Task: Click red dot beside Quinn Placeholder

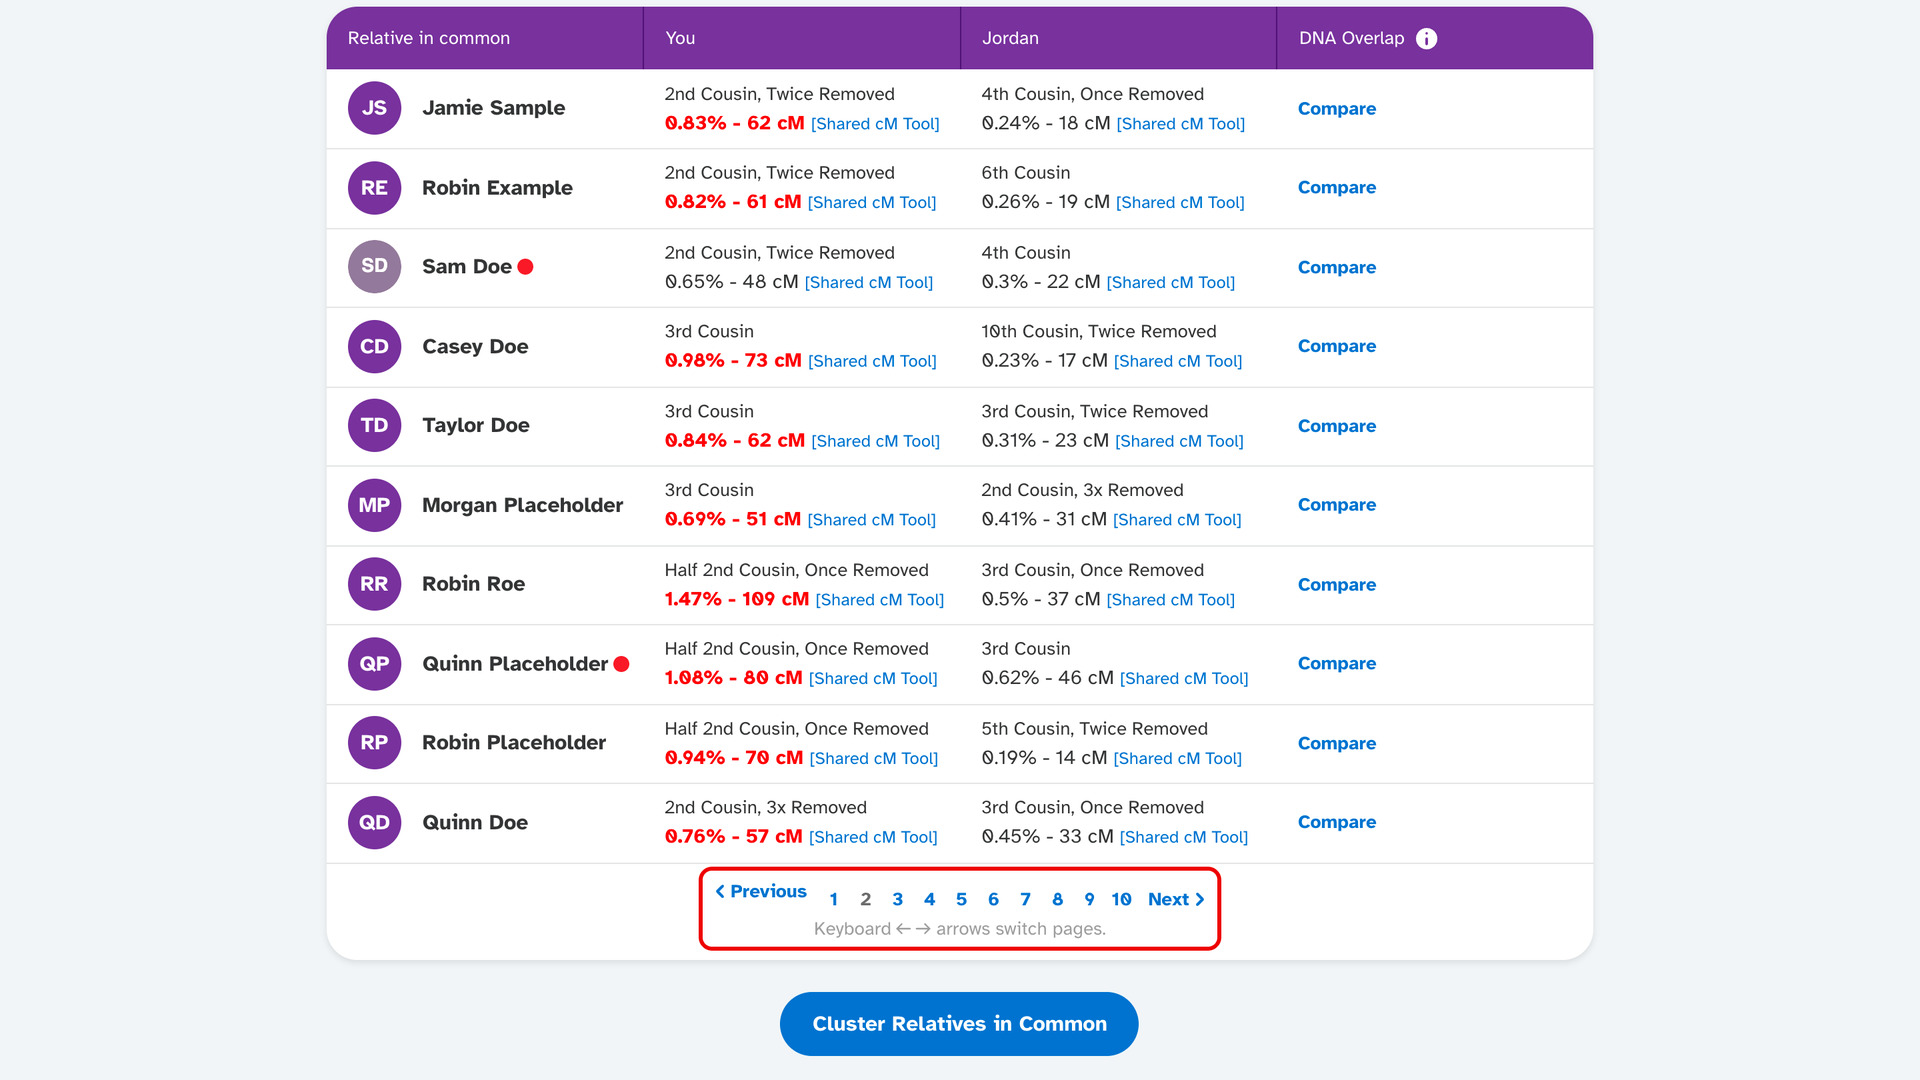Action: coord(621,664)
